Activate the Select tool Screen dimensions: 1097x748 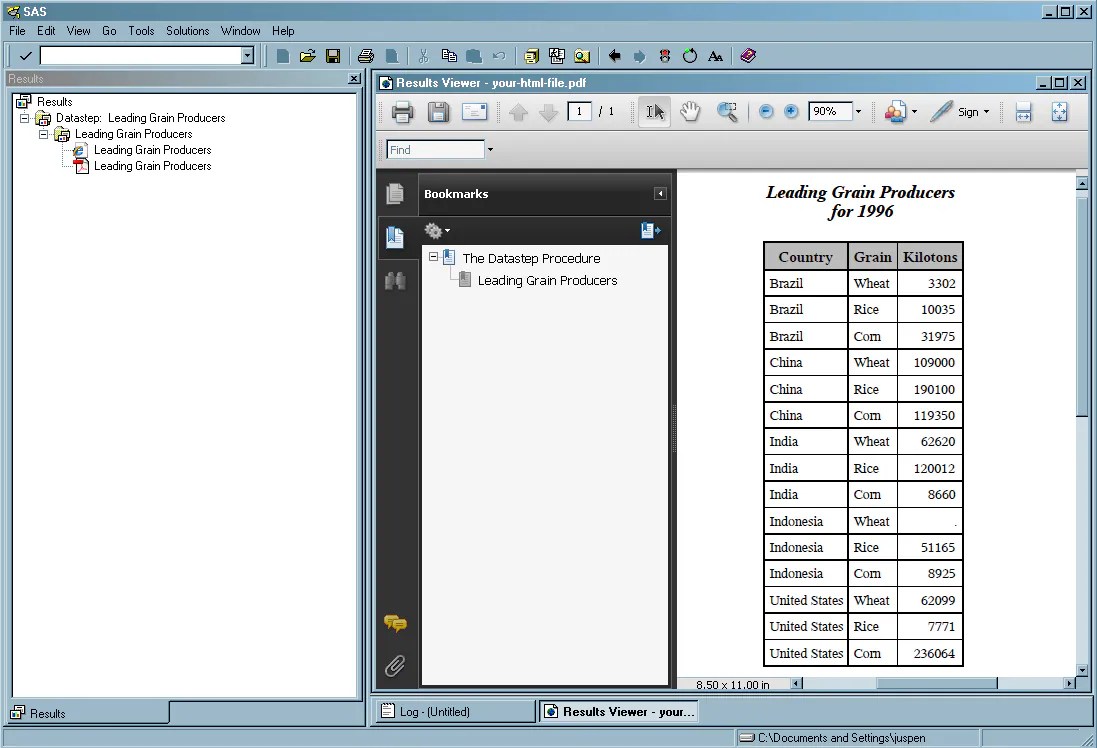(x=654, y=112)
